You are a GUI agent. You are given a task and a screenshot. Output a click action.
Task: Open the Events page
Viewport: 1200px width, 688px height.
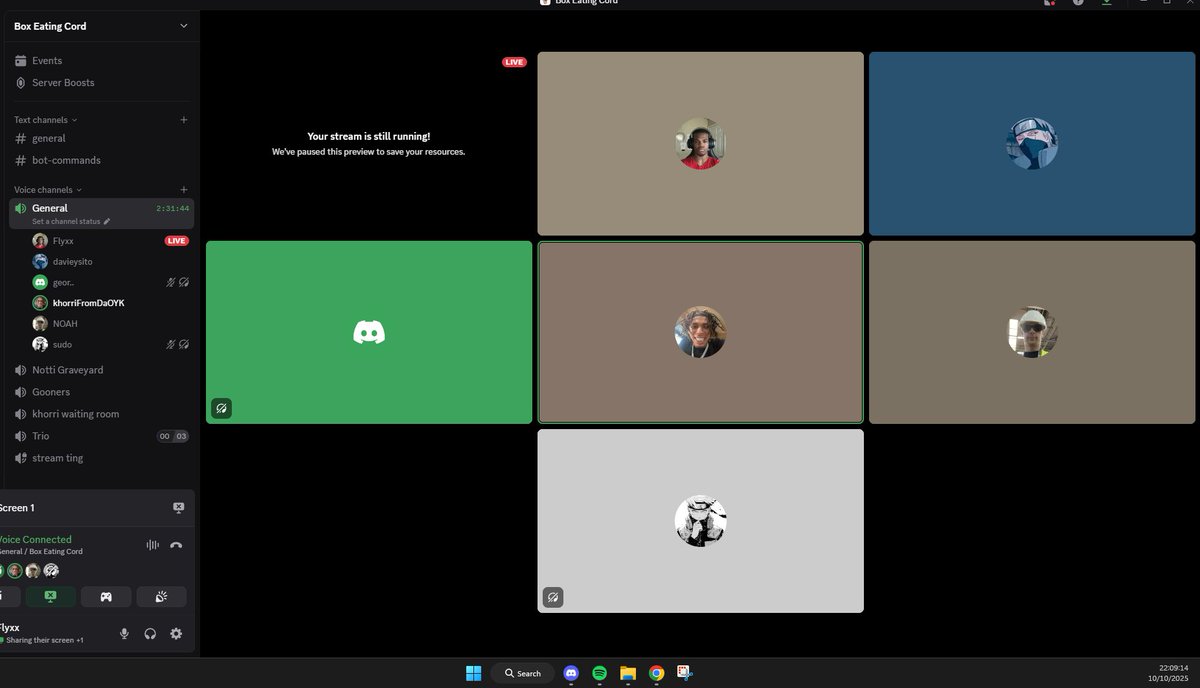point(99,61)
